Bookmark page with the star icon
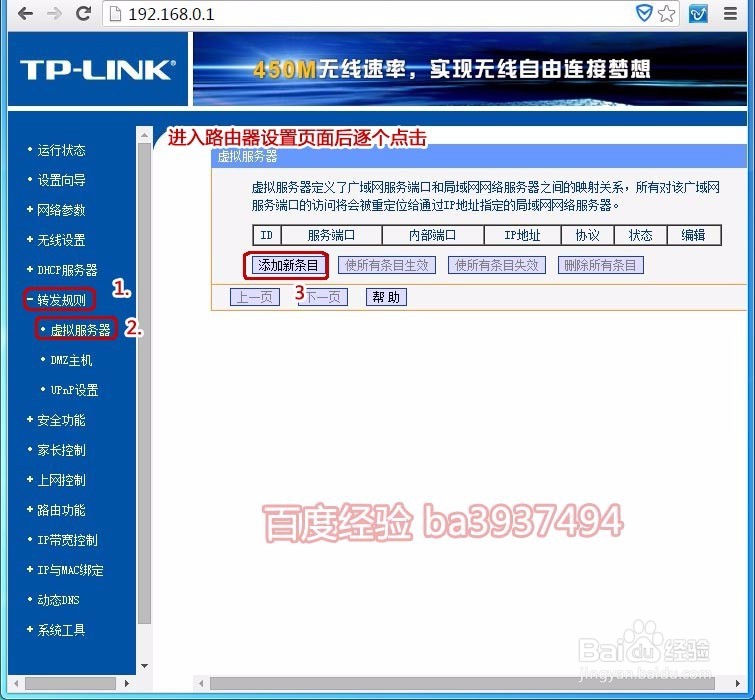 tap(666, 14)
